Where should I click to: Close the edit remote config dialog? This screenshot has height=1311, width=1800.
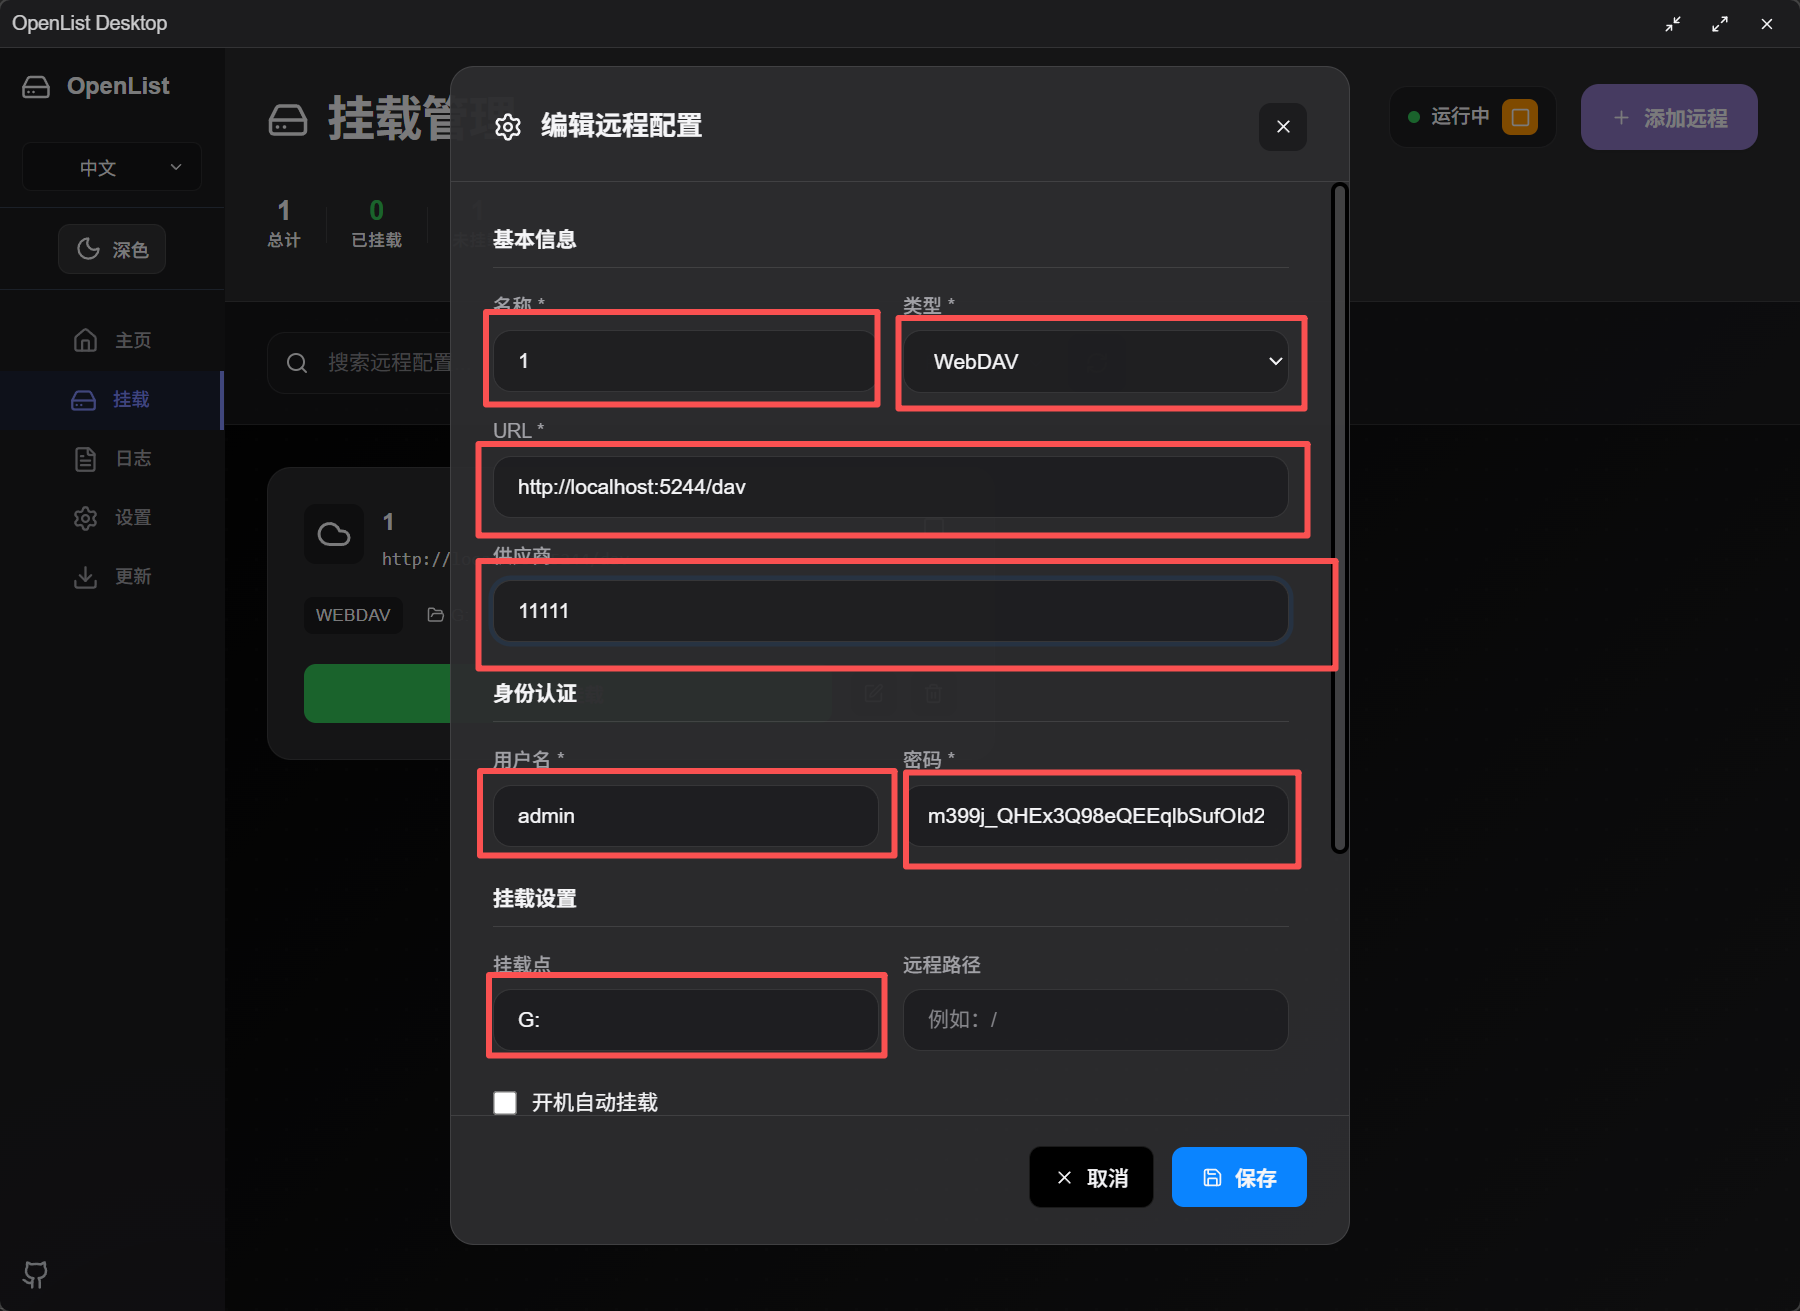pyautogui.click(x=1283, y=127)
